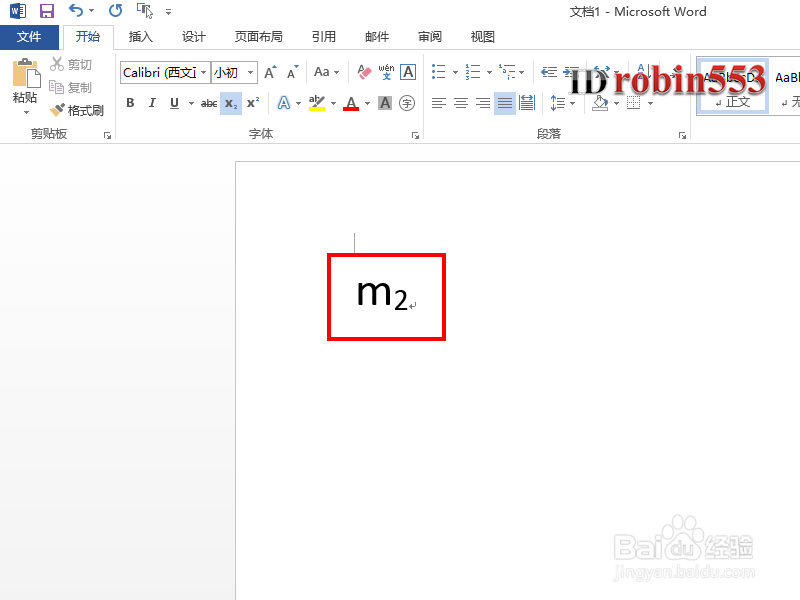Shrink font size with smaller A icon
The width and height of the screenshot is (800, 600).
tap(292, 72)
